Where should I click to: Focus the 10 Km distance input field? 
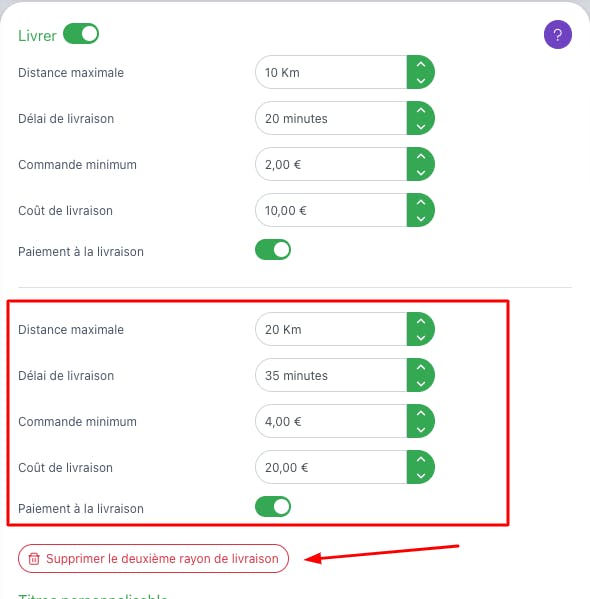pos(331,72)
